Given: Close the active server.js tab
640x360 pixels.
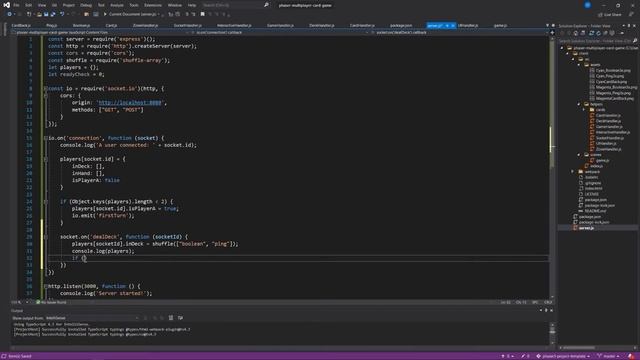Looking at the screenshot, I should tap(453, 26).
